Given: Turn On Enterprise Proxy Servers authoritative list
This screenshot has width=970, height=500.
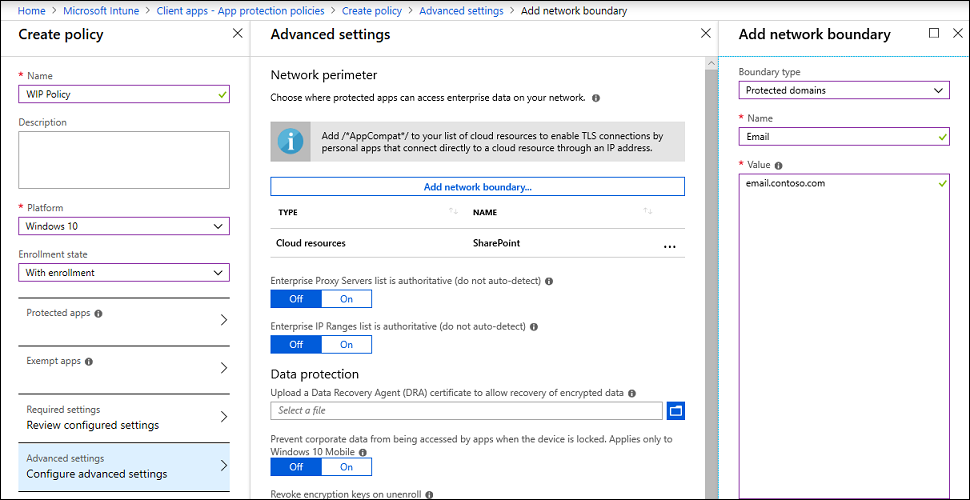Looking at the screenshot, I should [346, 298].
